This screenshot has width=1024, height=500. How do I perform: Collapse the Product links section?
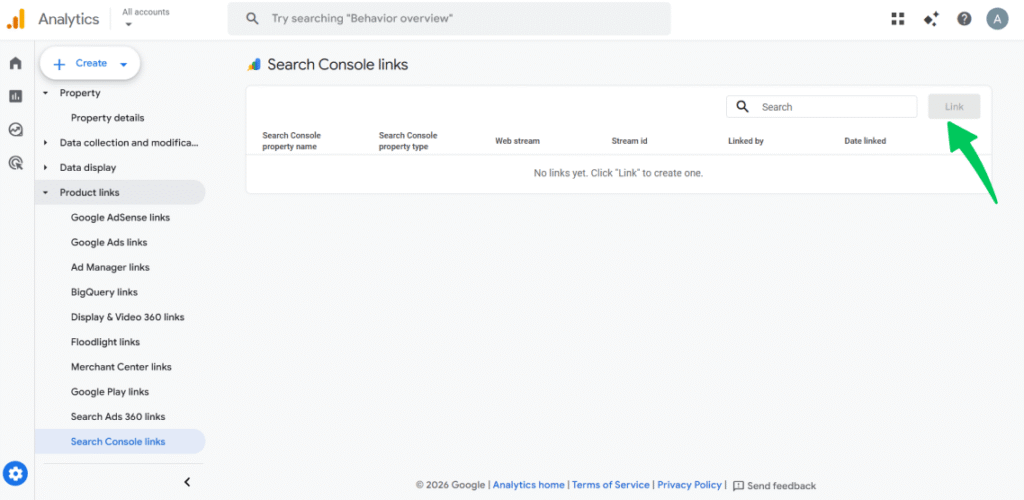point(46,193)
